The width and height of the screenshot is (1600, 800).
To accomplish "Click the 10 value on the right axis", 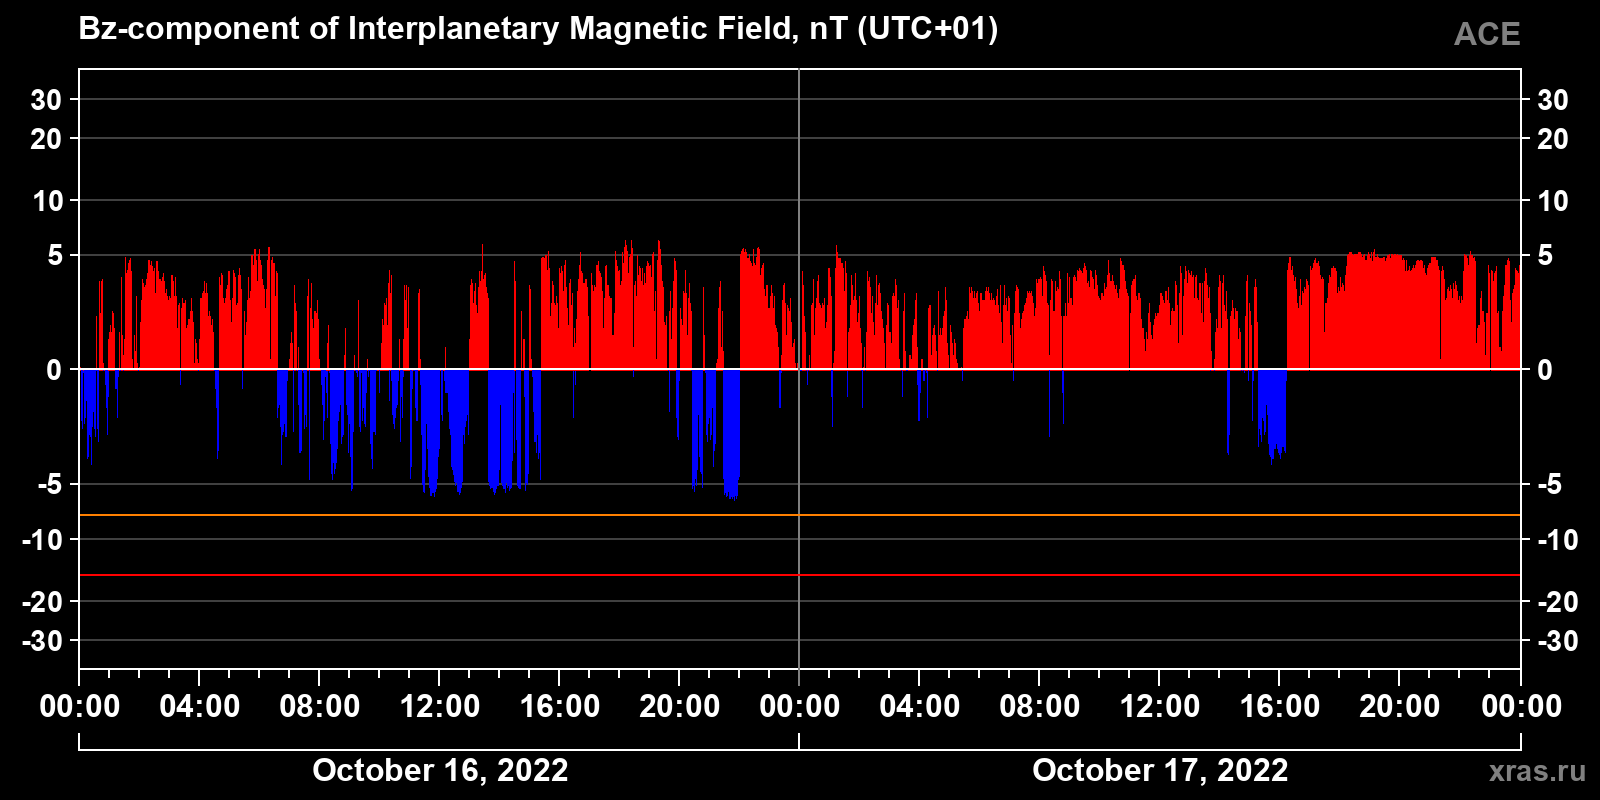I will click(1553, 201).
